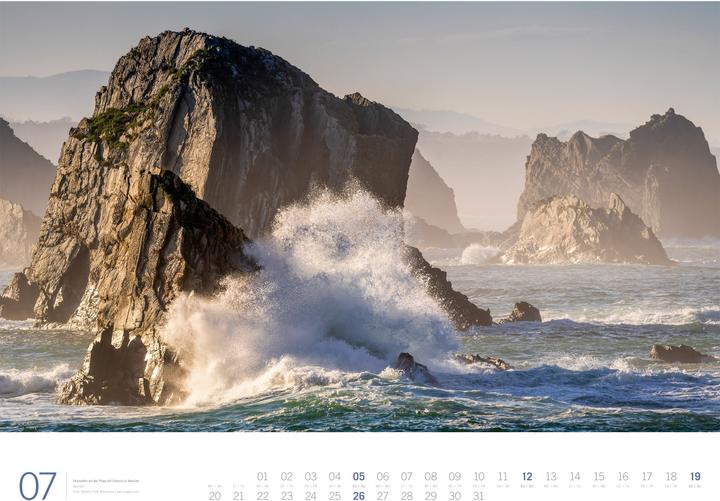The height and width of the screenshot is (501, 720).
Task: Select date 24 in the bottom row
Action: [x=310, y=495]
